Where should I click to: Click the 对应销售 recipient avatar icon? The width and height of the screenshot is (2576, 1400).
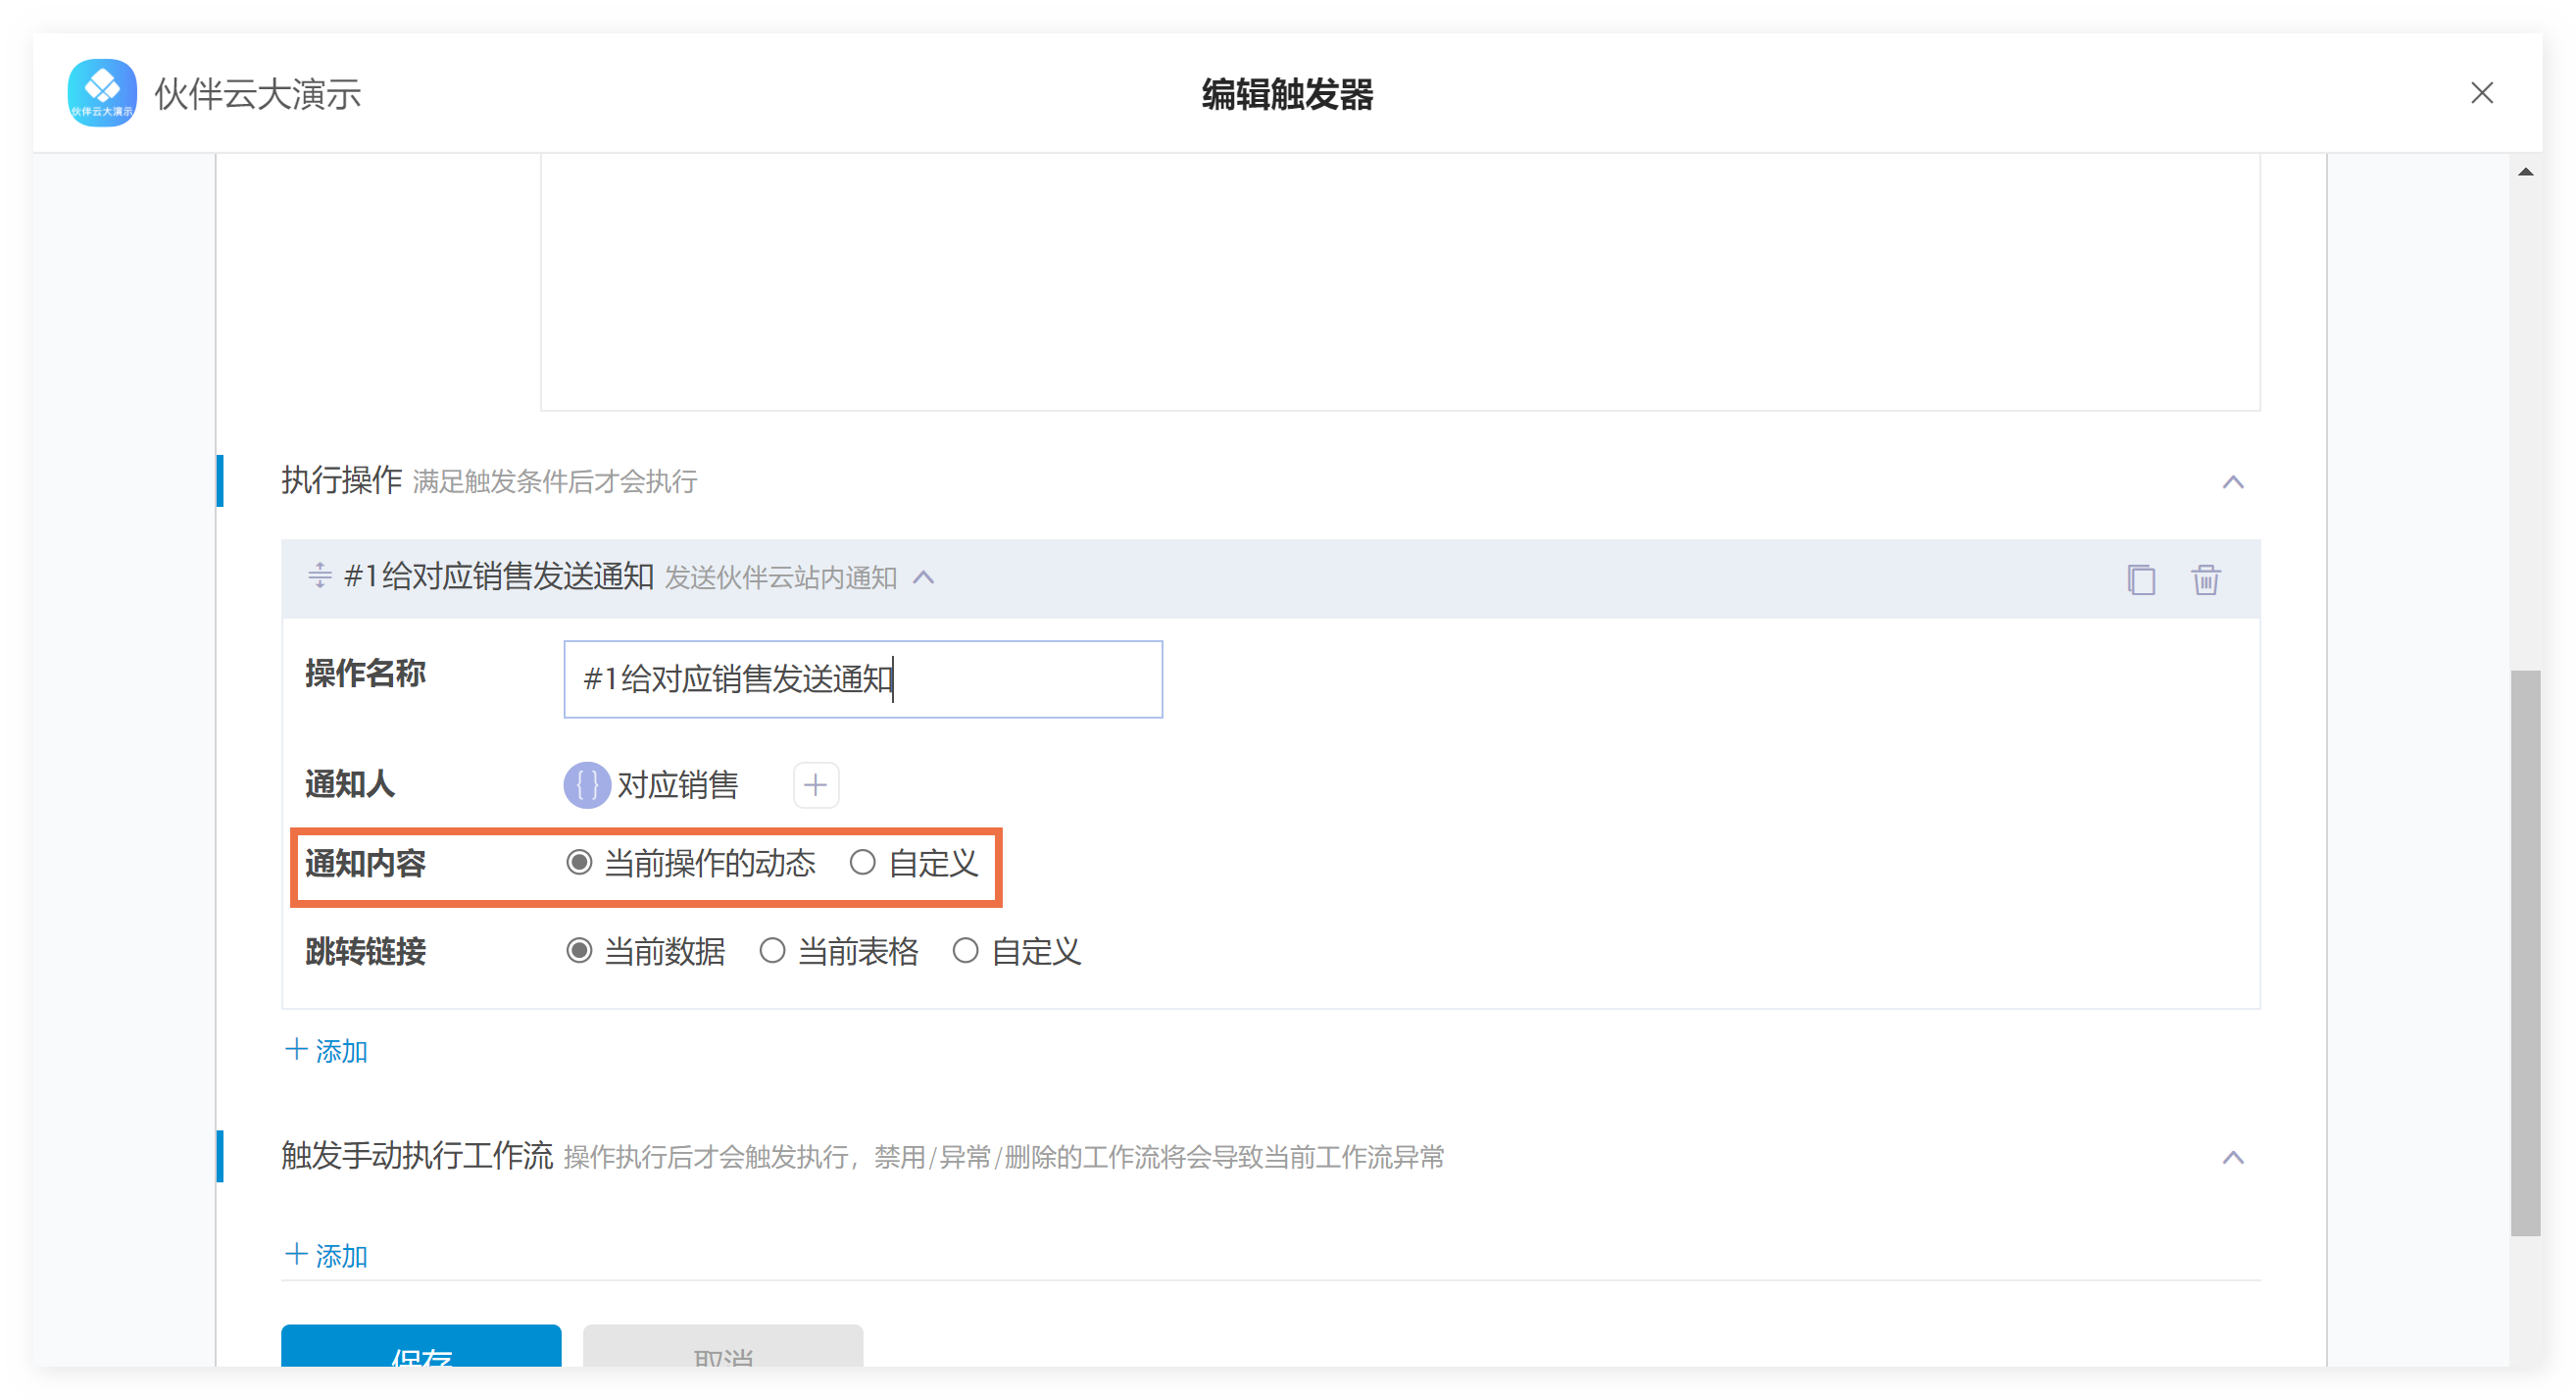tap(587, 785)
